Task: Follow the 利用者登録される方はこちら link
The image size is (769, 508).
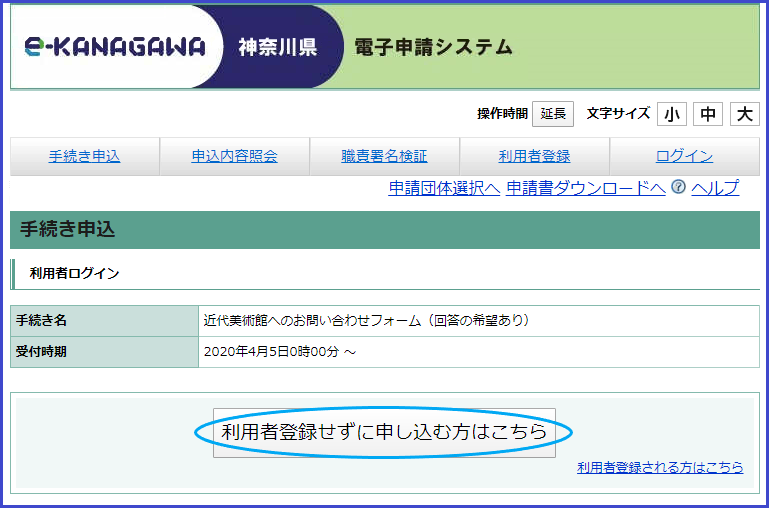Action: (x=660, y=467)
